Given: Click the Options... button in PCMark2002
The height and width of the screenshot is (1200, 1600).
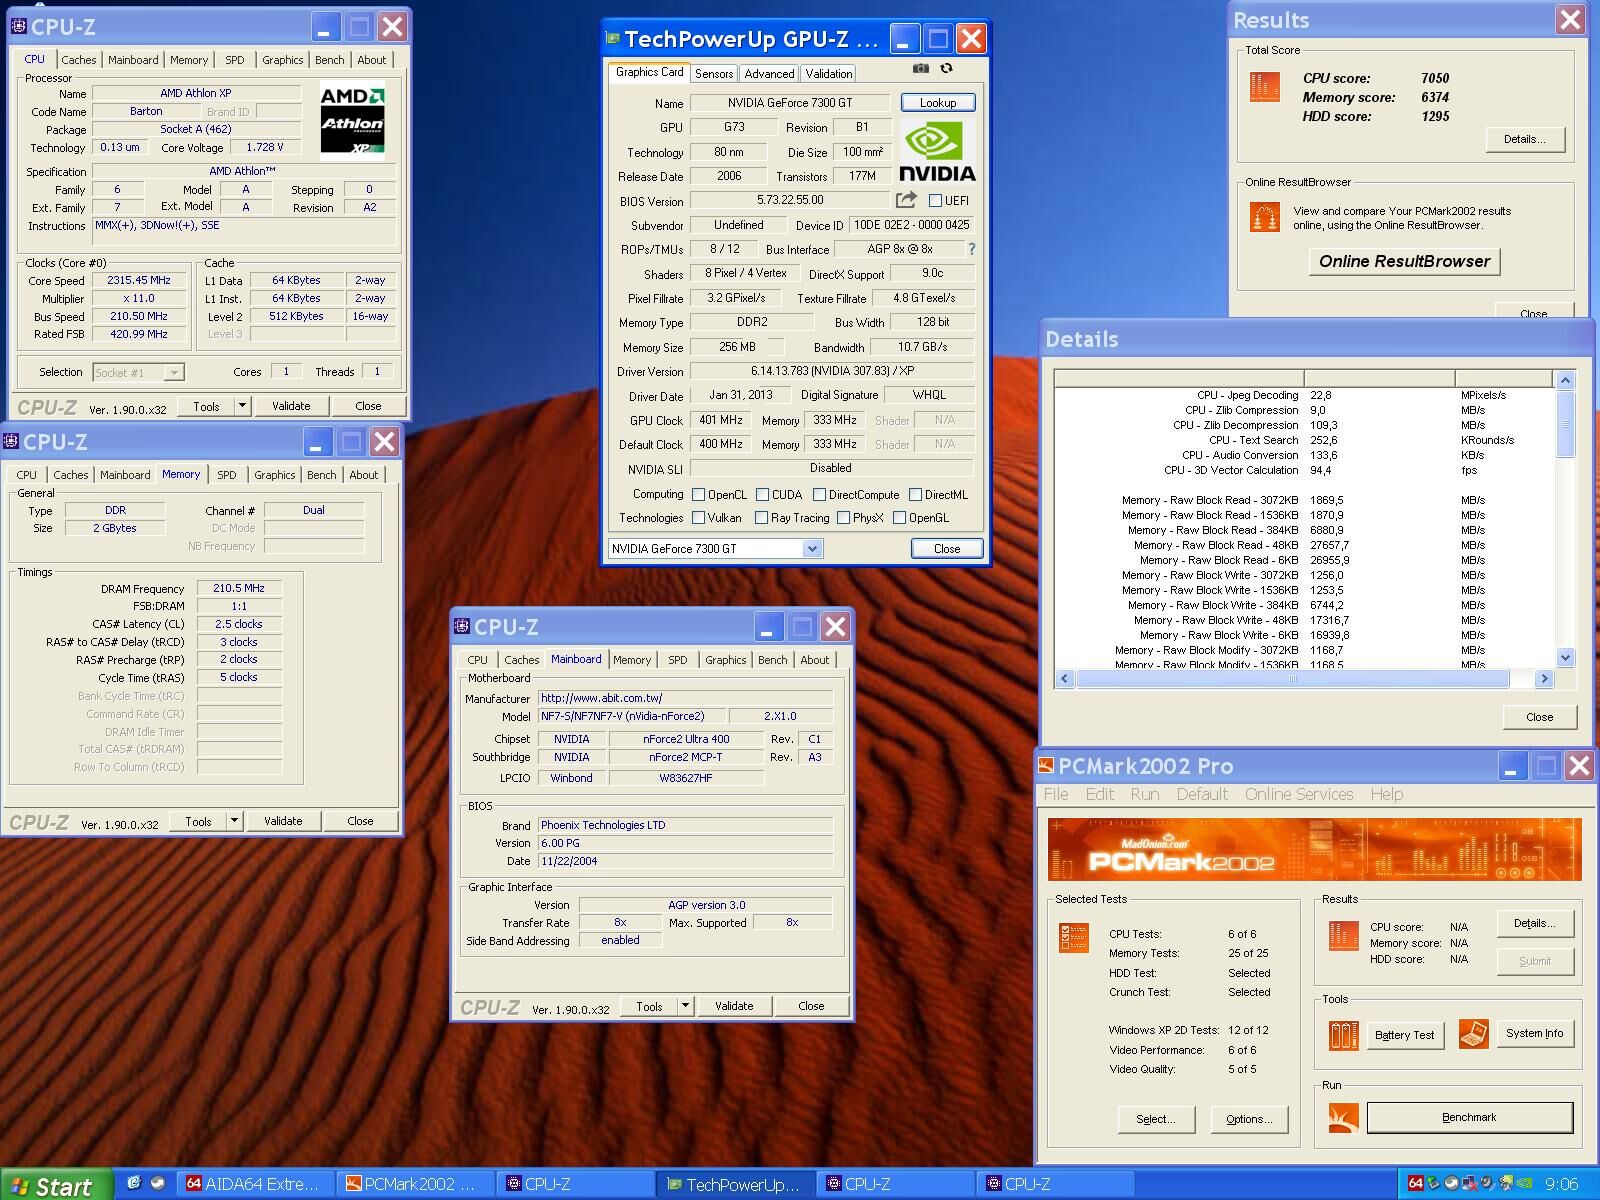Looking at the screenshot, I should pos(1249,1119).
